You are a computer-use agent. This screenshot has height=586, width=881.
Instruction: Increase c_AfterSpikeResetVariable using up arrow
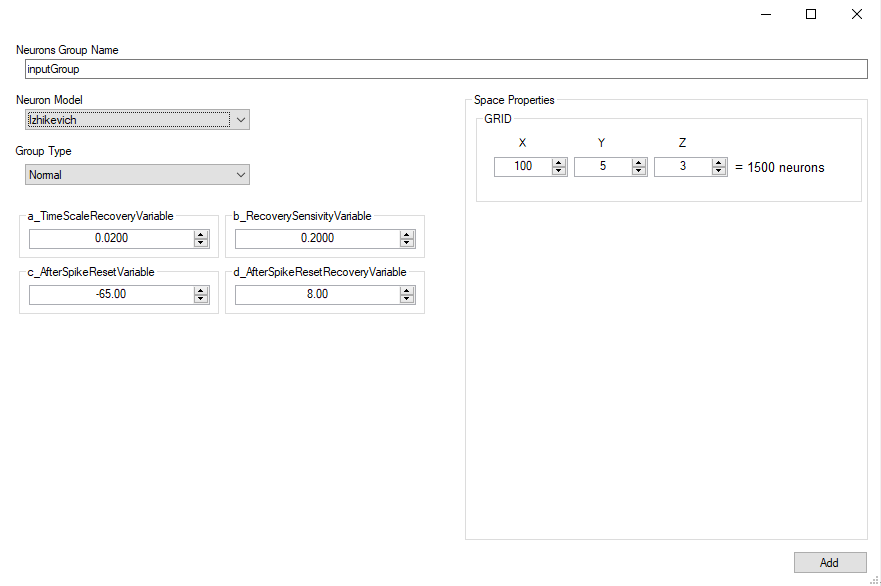point(201,291)
